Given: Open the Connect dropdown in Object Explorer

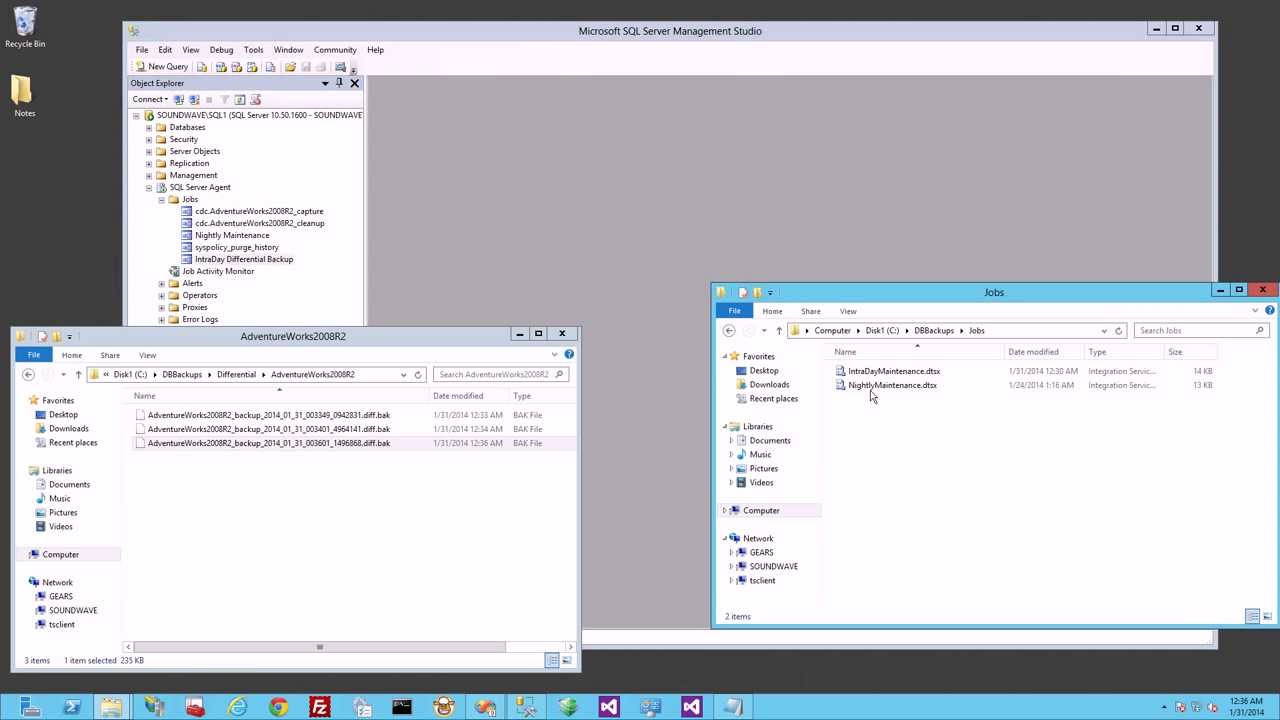Looking at the screenshot, I should 149,99.
